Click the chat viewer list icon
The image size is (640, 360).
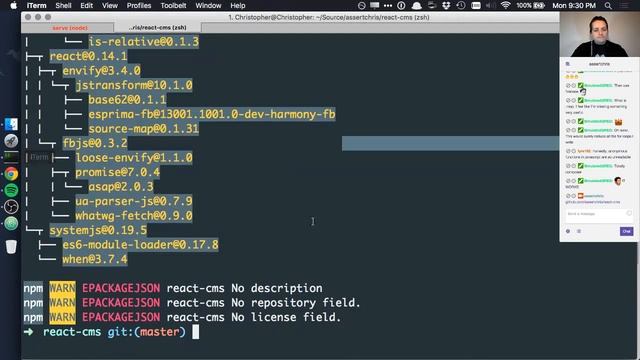coord(579,231)
